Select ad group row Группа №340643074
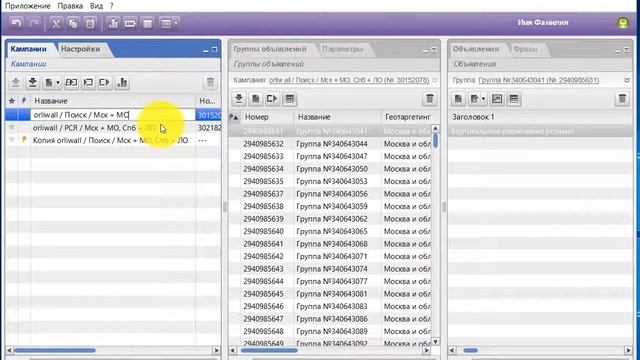This screenshot has width=640, height=360. point(330,269)
